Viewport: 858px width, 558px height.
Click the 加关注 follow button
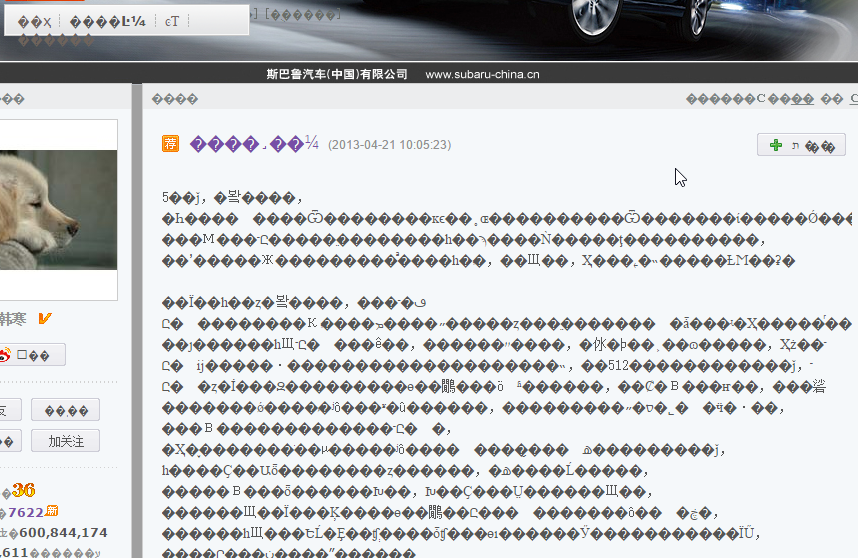tap(66, 441)
